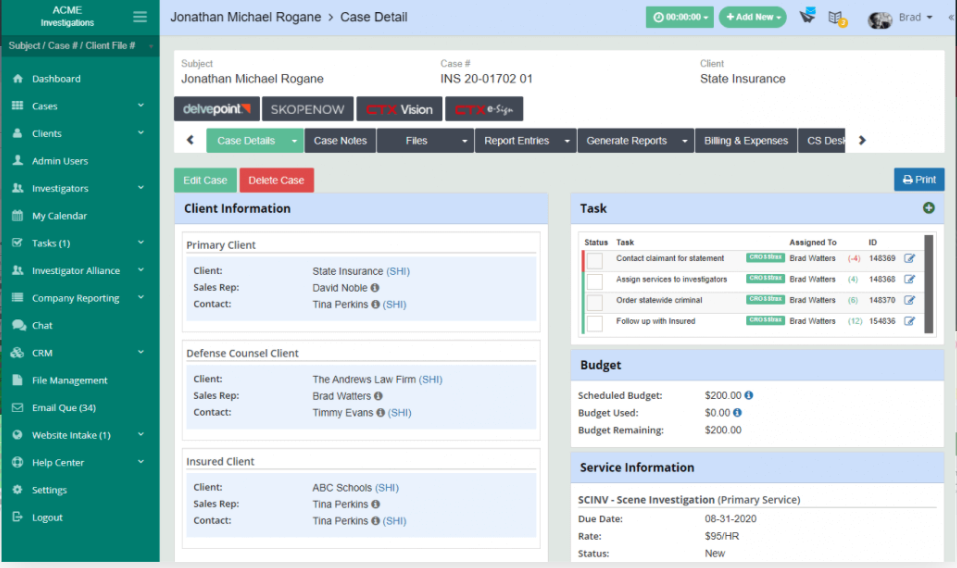
Task: Show info icon beside Brad Watters sales rep
Action: point(378,396)
